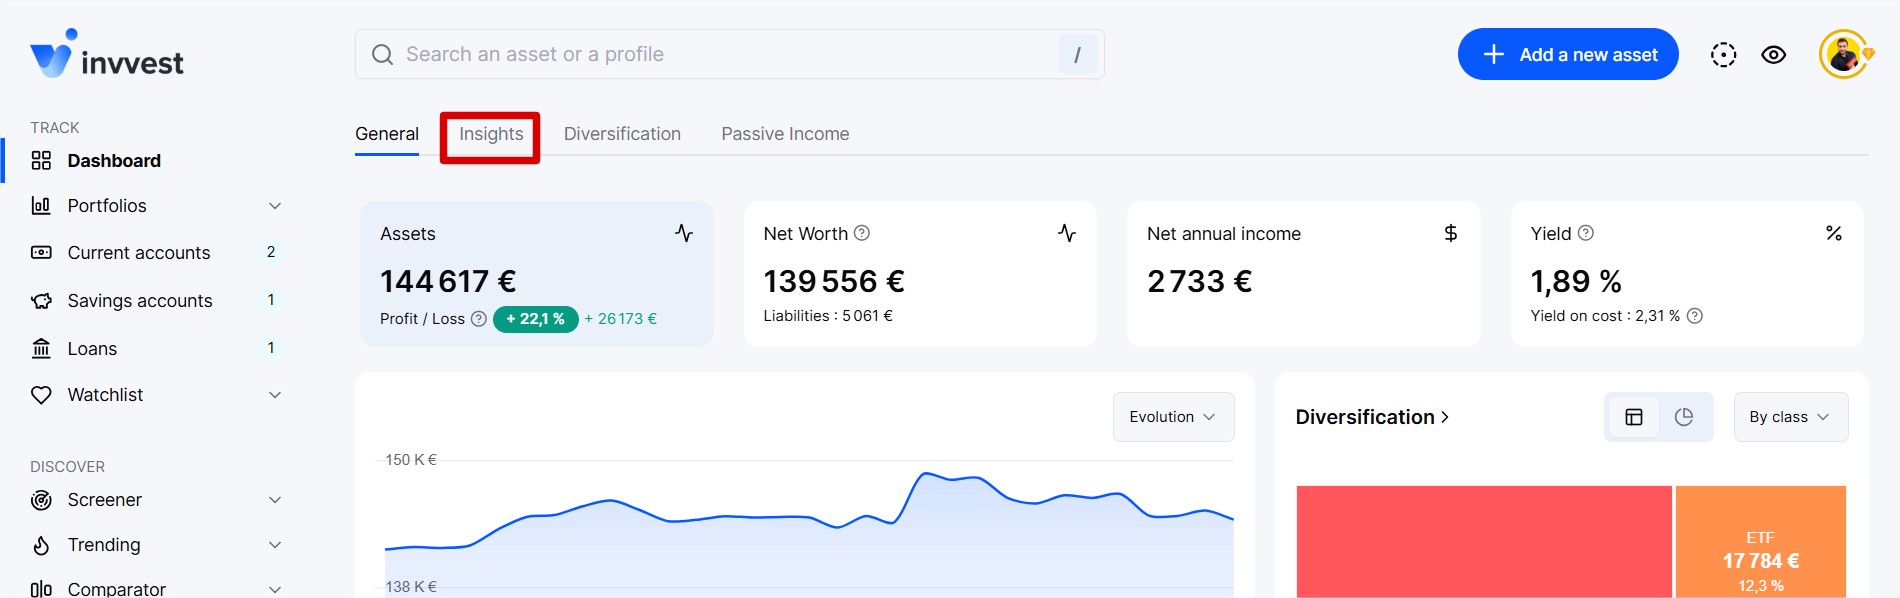Click the Assets activity pulse icon
Image resolution: width=1900 pixels, height=598 pixels.
[x=684, y=233]
